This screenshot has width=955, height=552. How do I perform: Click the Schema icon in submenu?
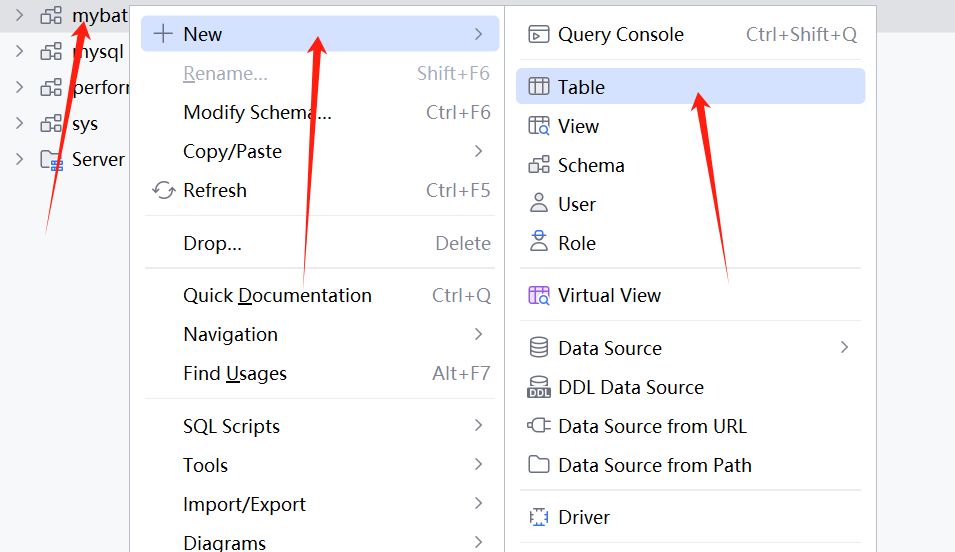coord(538,165)
